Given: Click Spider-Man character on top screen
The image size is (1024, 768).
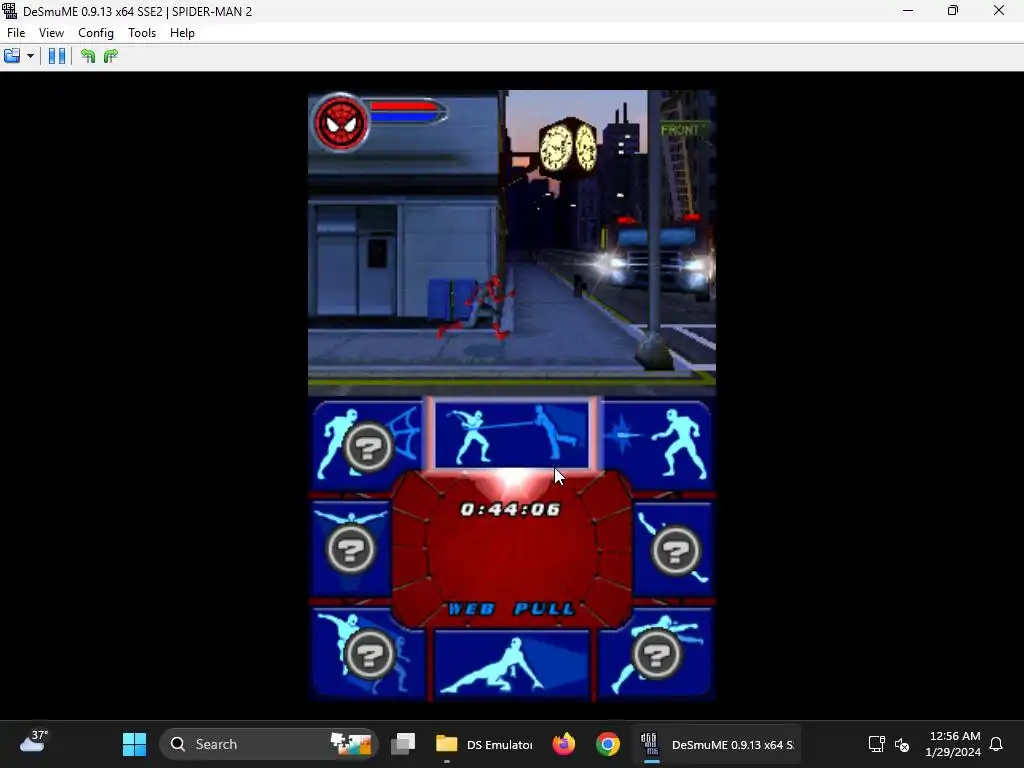Looking at the screenshot, I should pos(481,307).
